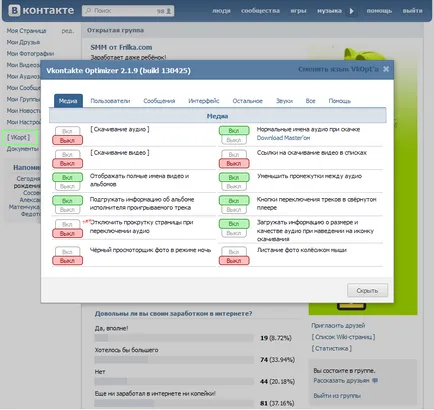Open the Все tab
434x410 pixels.
(310, 101)
